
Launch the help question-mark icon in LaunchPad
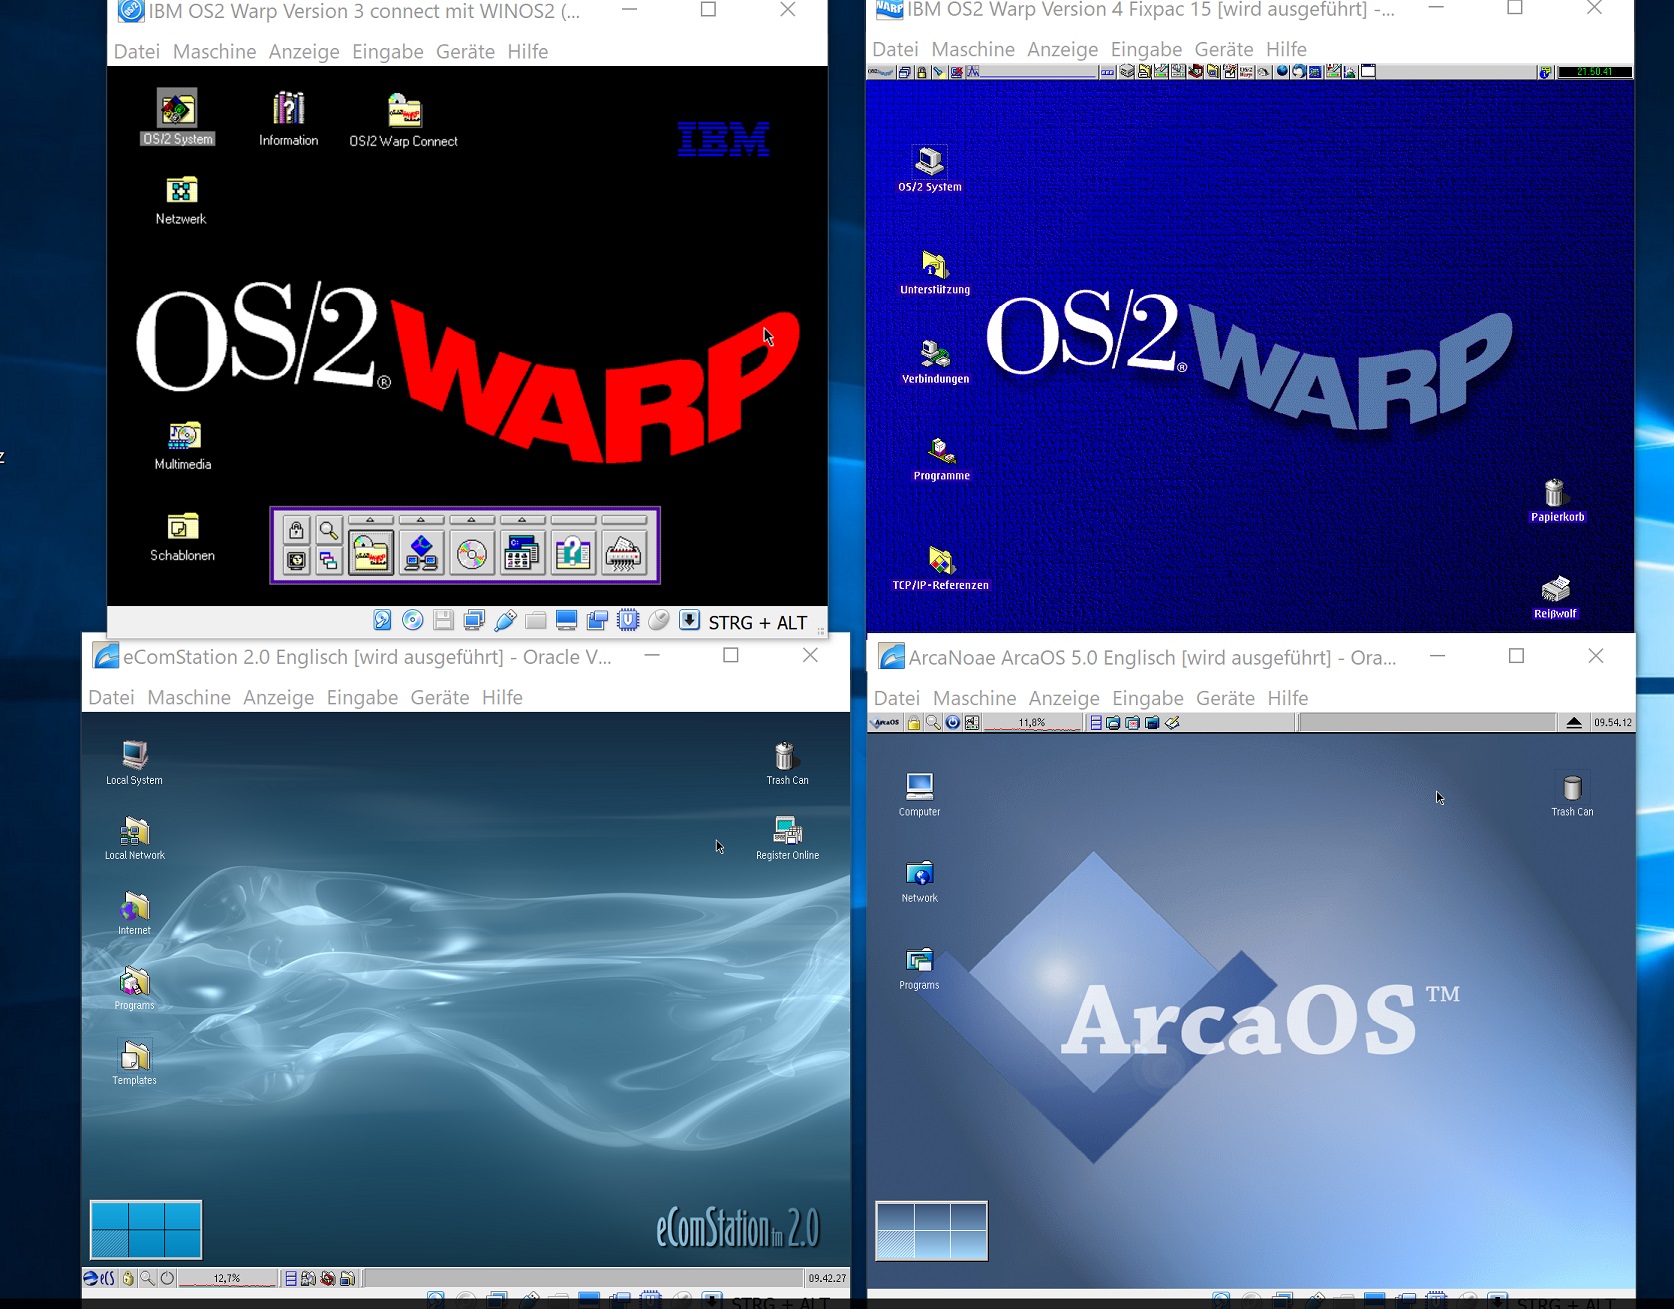[x=573, y=553]
